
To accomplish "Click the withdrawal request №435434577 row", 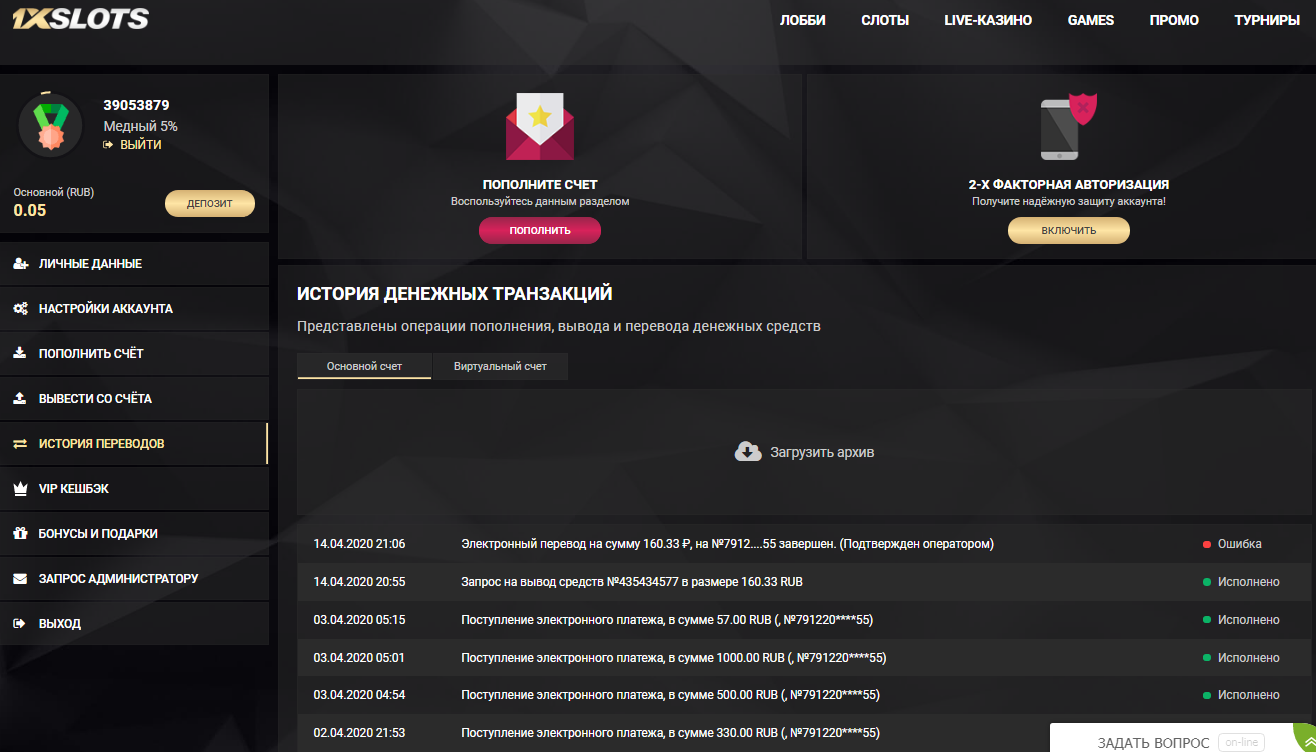I will pos(804,582).
